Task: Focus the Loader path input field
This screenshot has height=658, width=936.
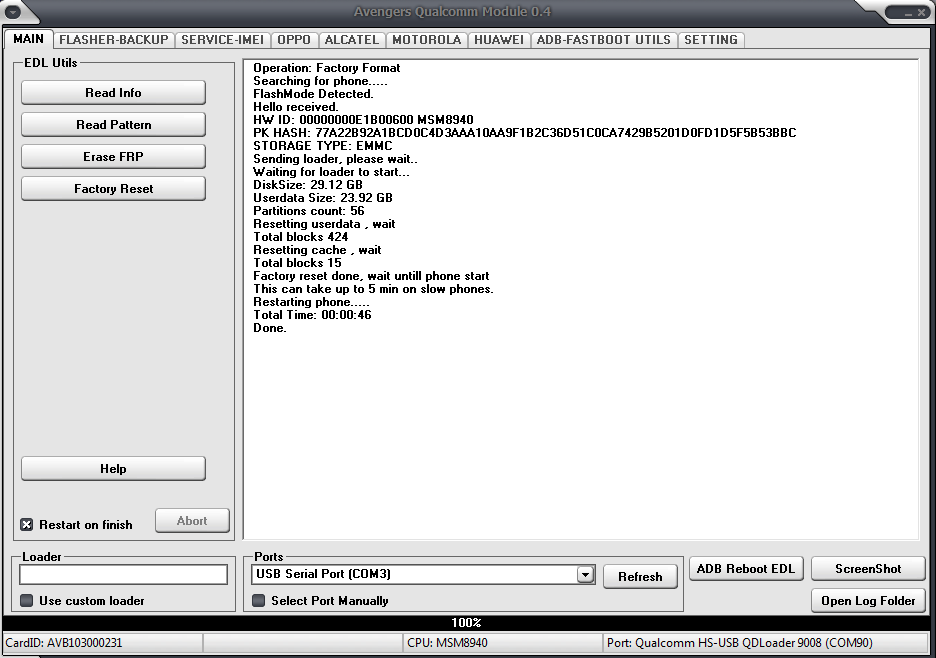Action: (124, 574)
